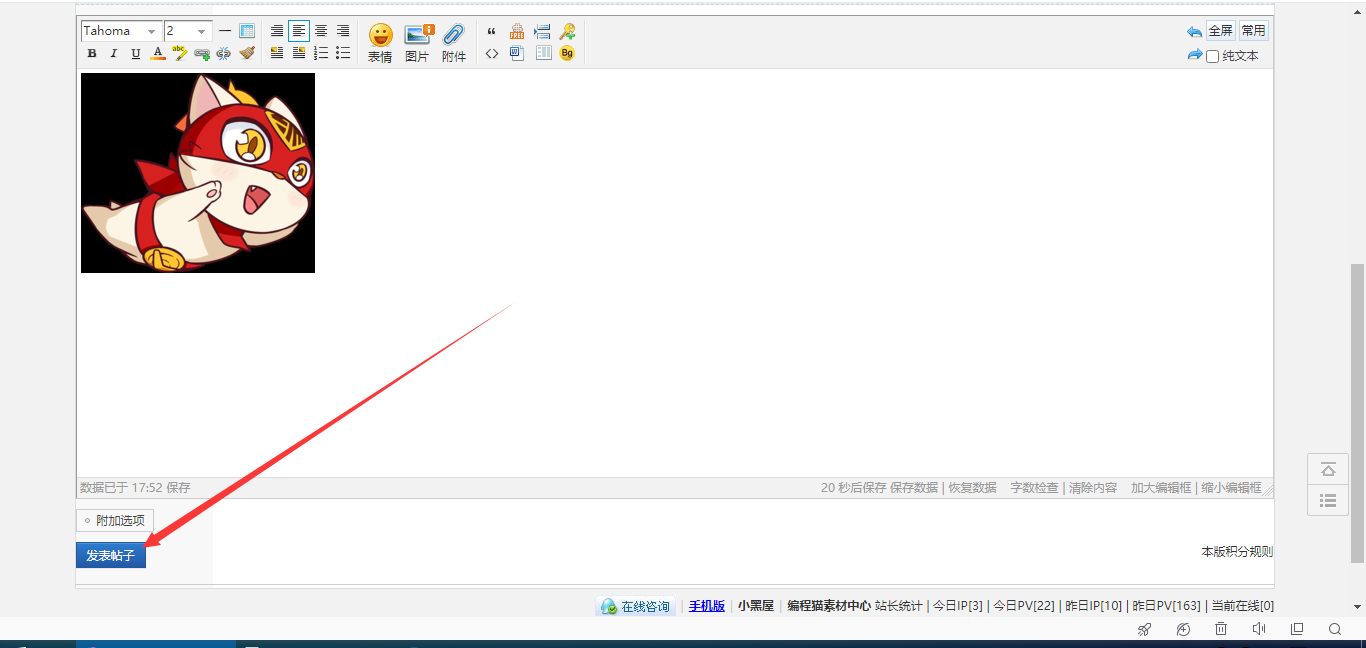This screenshot has width=1366, height=648.
Task: Enable the 纯文本 plain text checkbox
Action: [x=1212, y=57]
